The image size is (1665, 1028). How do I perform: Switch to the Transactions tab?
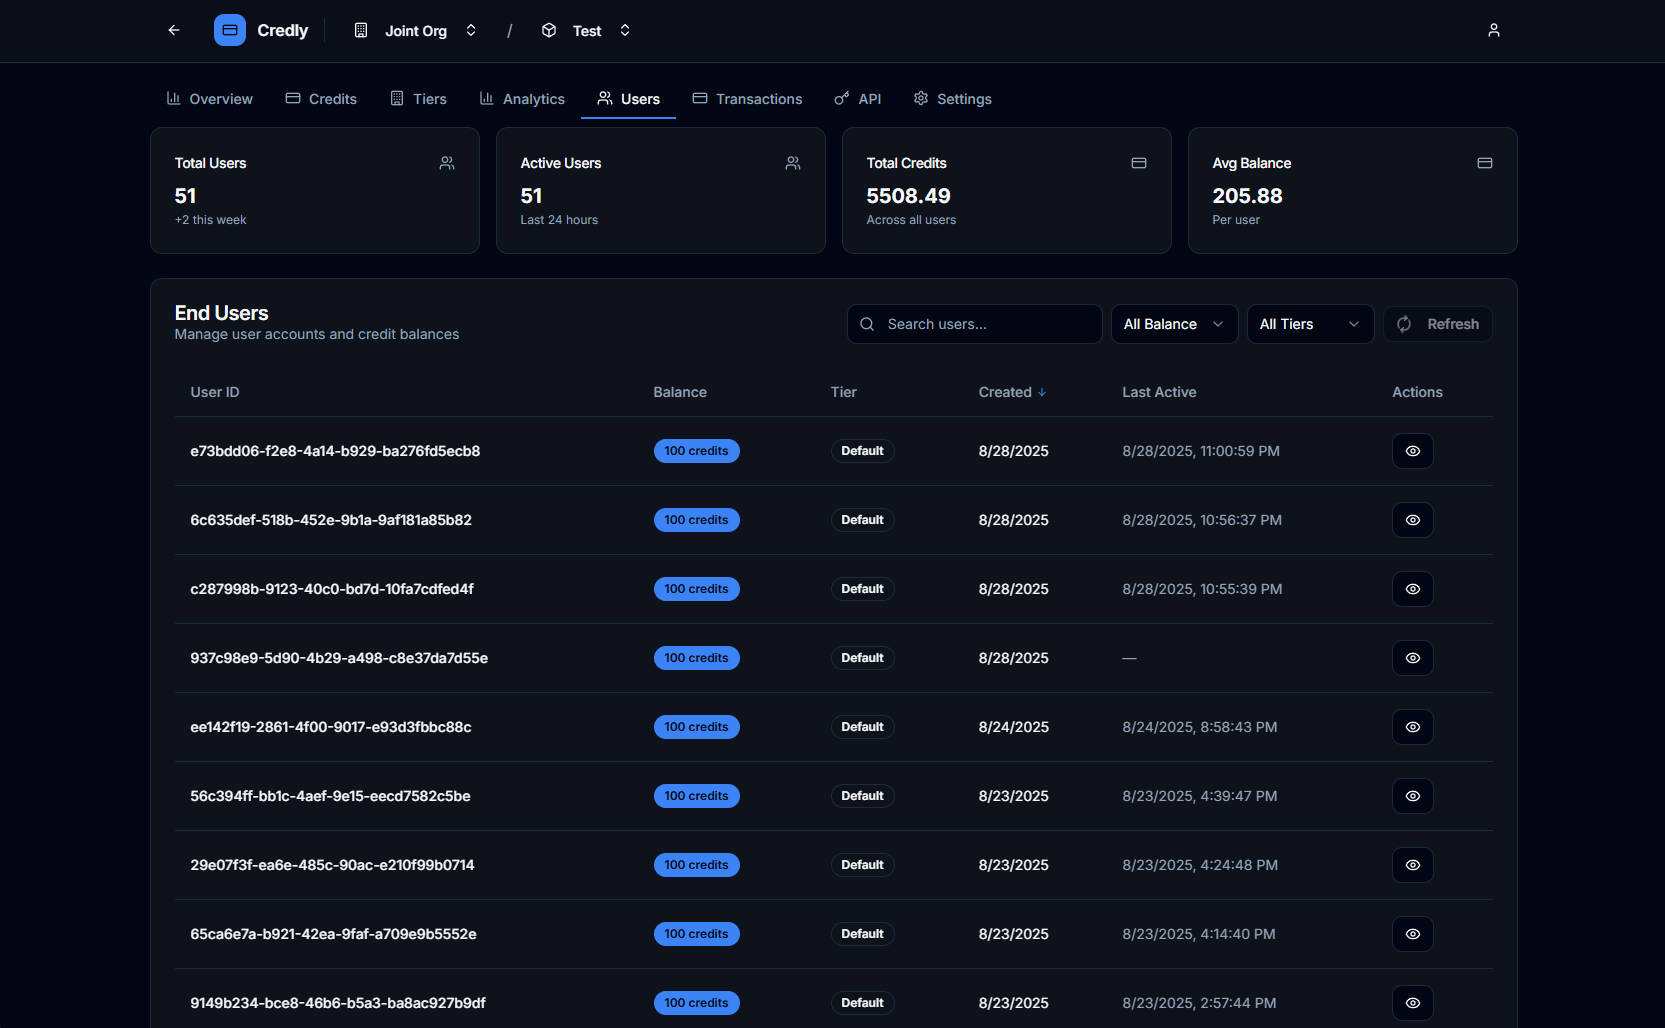(747, 99)
